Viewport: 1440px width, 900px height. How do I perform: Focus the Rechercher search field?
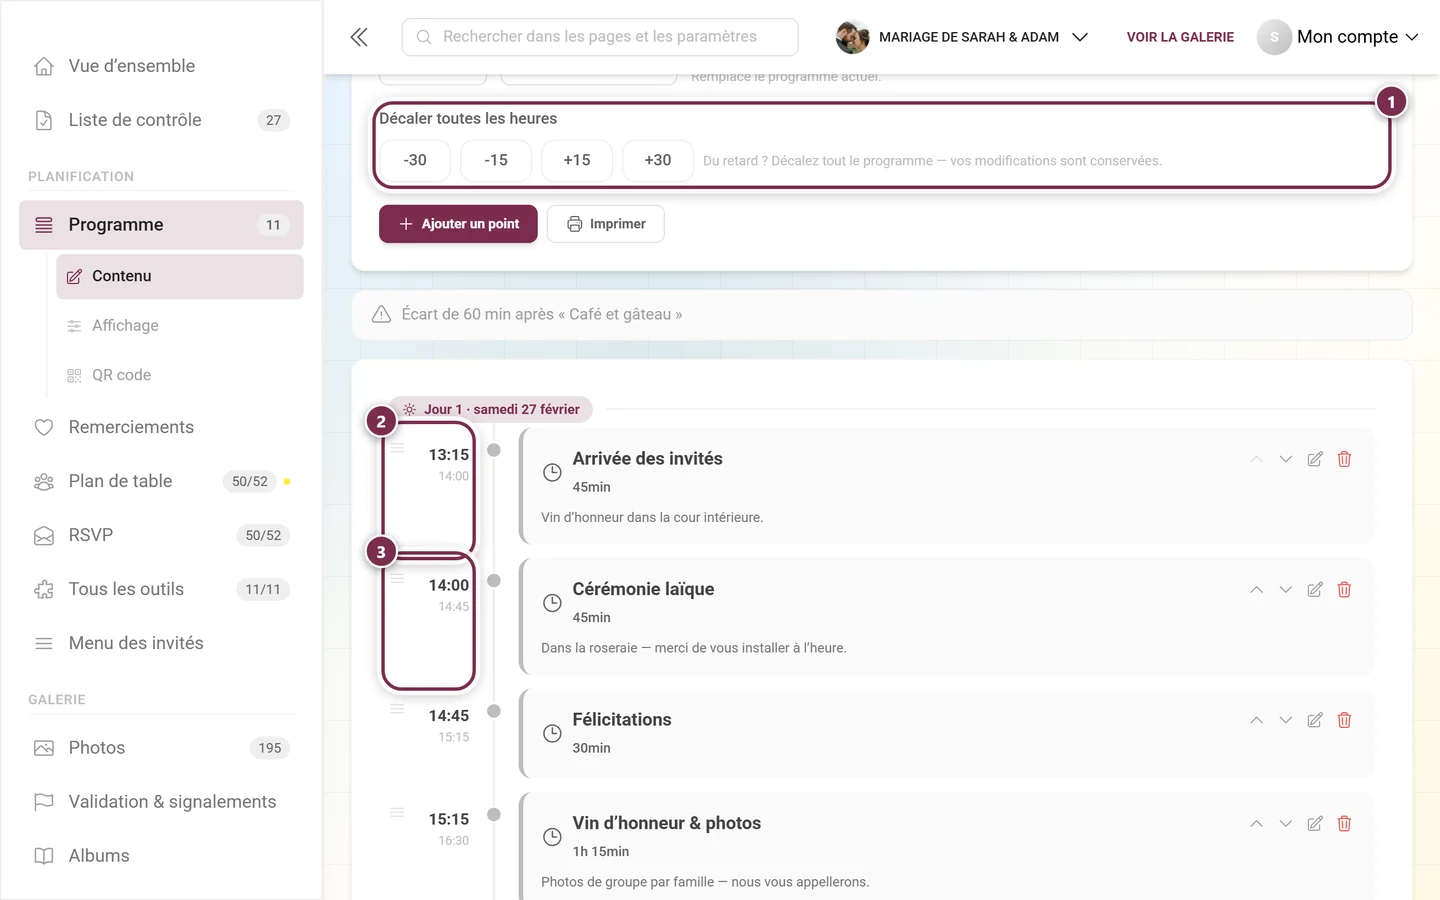point(600,37)
